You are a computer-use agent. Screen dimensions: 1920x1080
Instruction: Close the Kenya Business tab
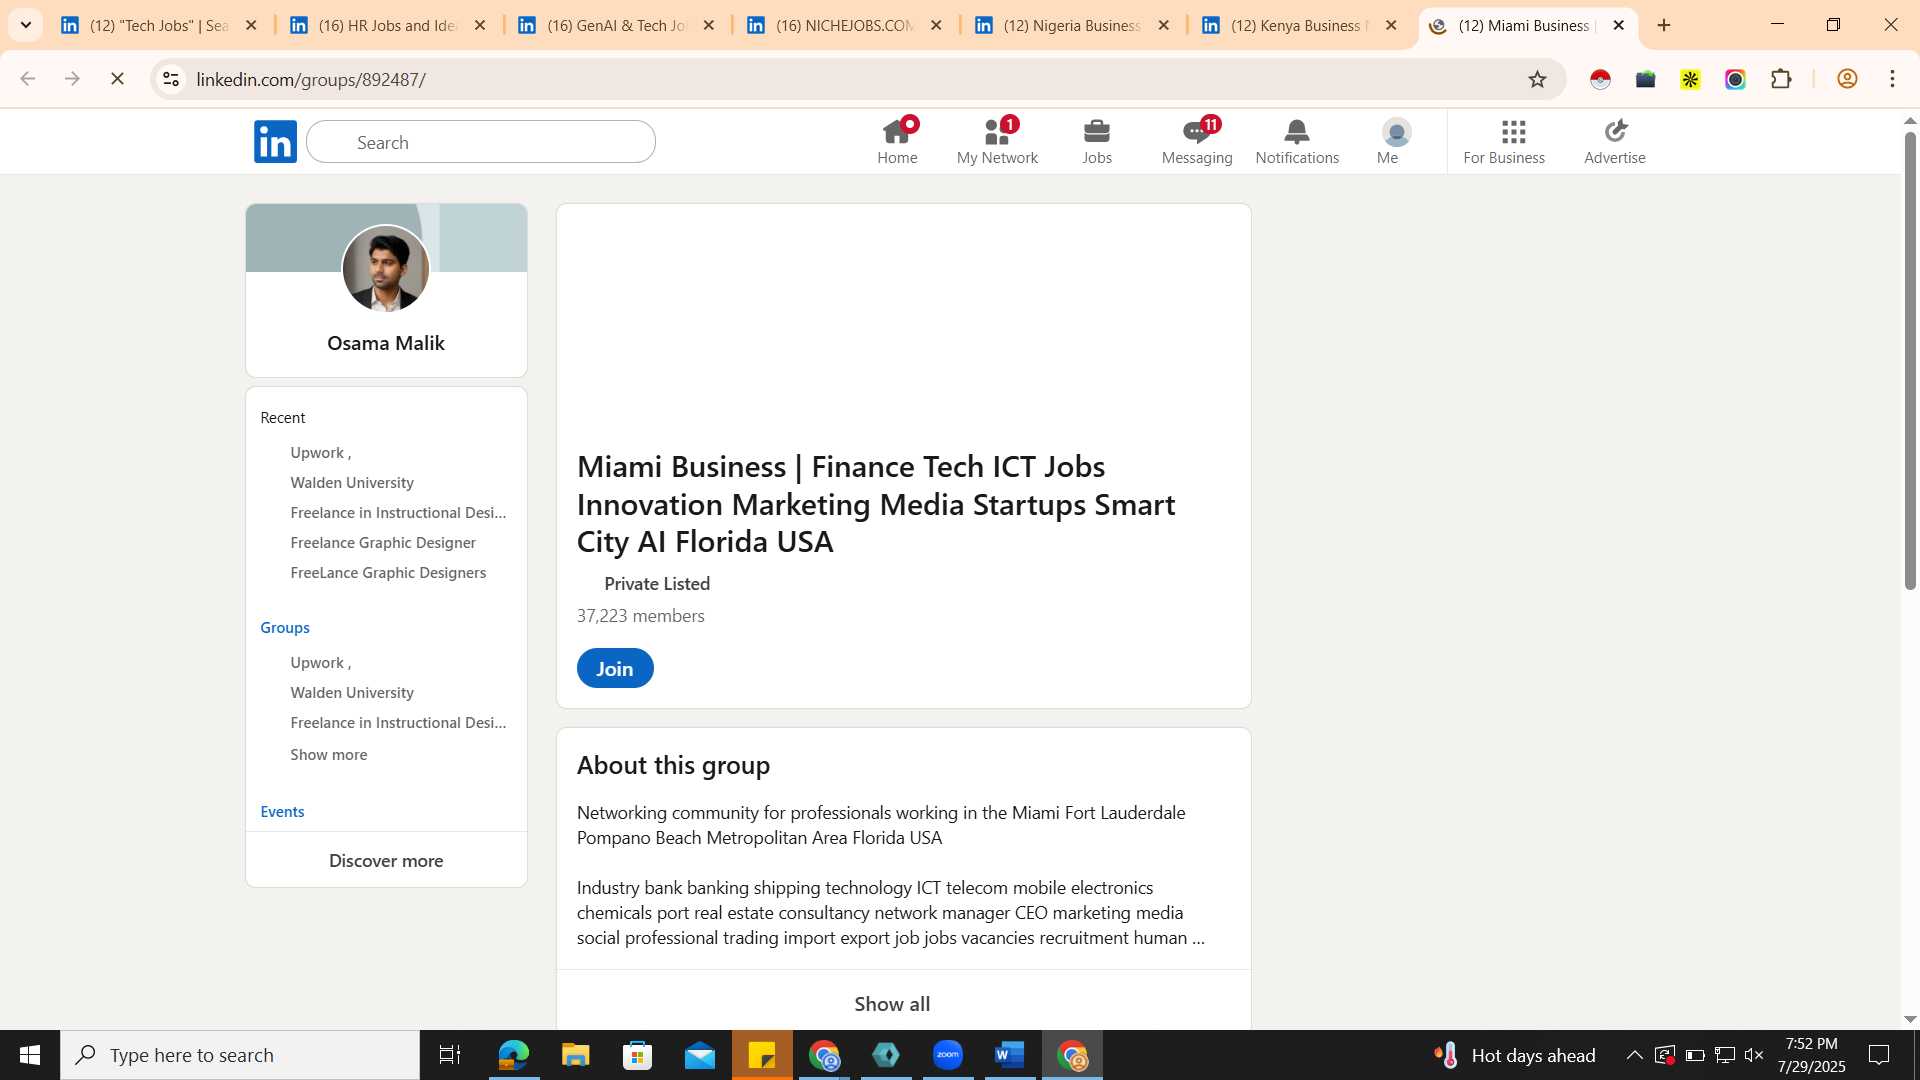pyautogui.click(x=1391, y=25)
